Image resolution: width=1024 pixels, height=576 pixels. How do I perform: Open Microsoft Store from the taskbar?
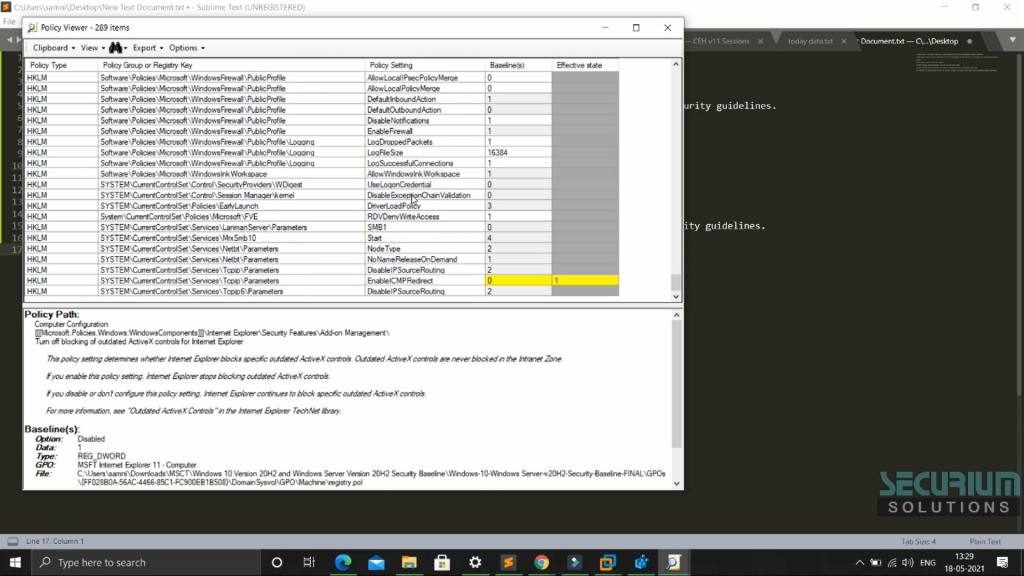(442, 562)
